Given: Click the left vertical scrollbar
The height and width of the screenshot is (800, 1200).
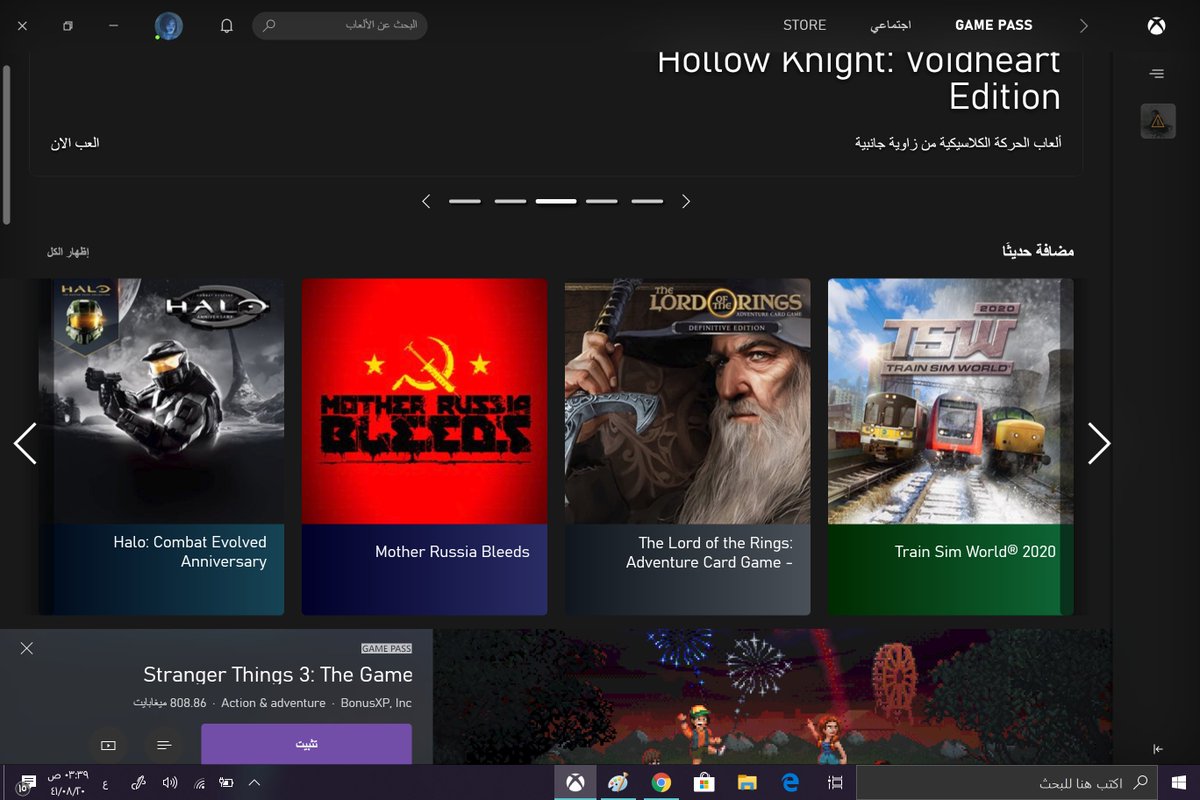Looking at the screenshot, I should coord(7,145).
